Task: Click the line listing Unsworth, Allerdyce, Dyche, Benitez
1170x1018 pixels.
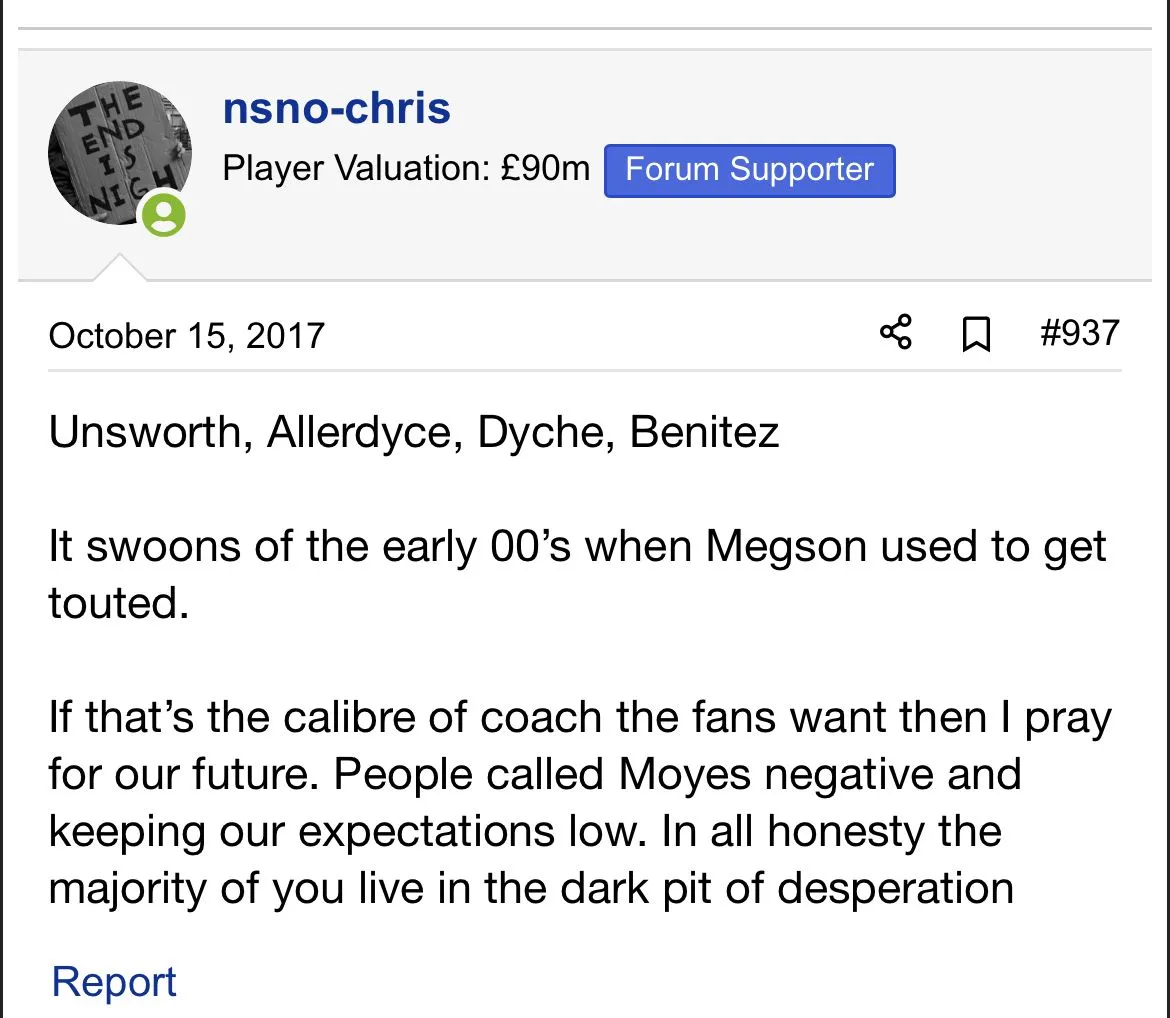Action: (414, 432)
